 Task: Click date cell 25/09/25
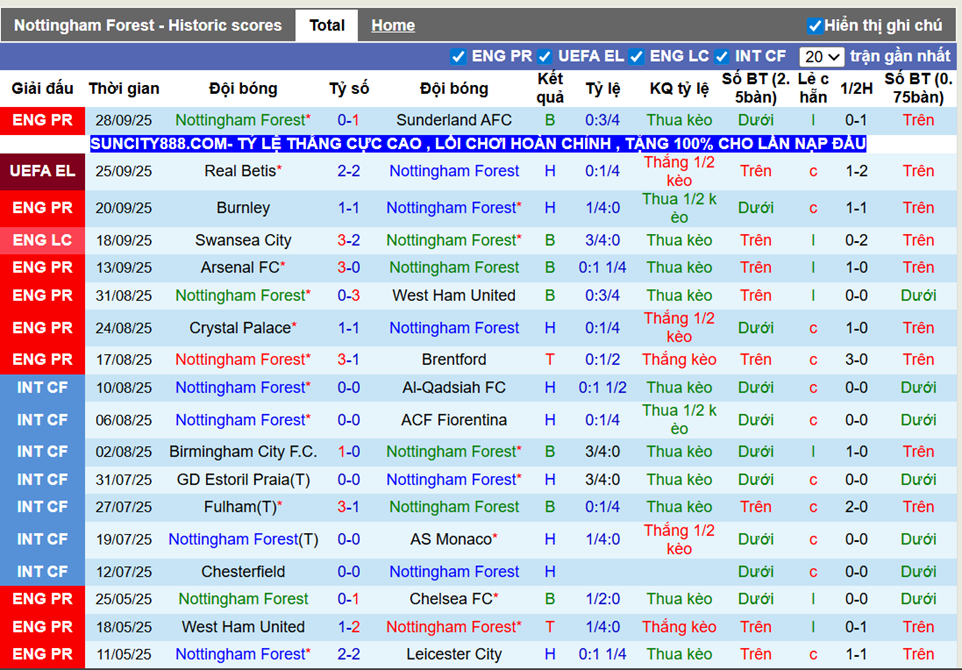click(124, 171)
